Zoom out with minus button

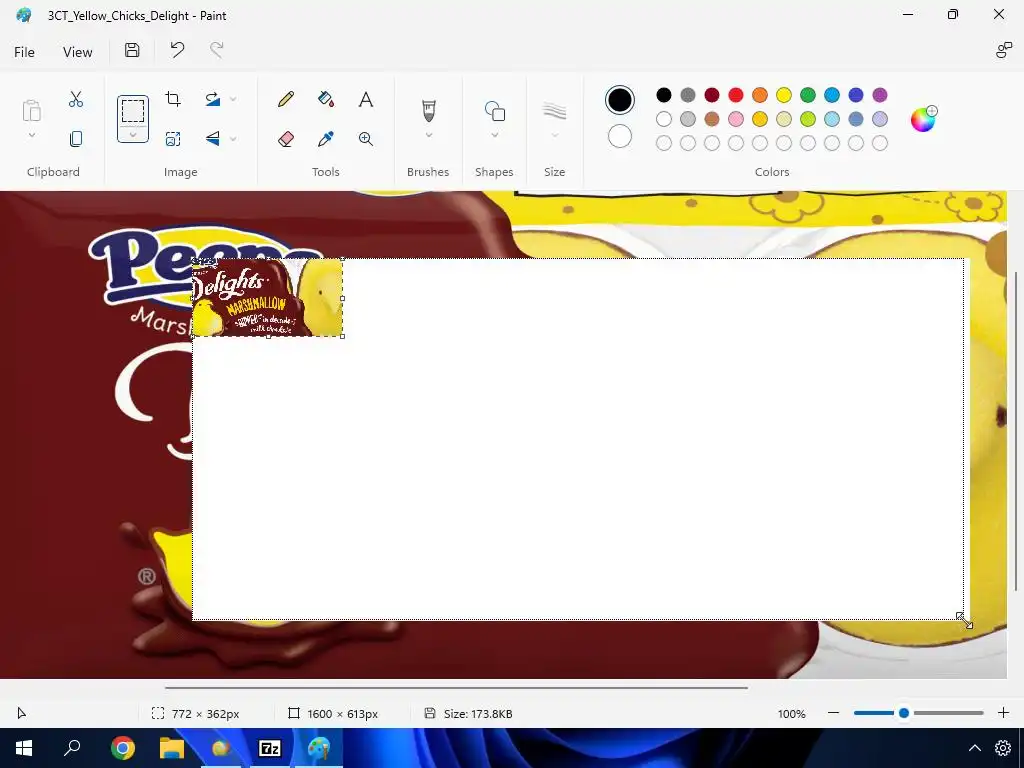tap(833, 712)
